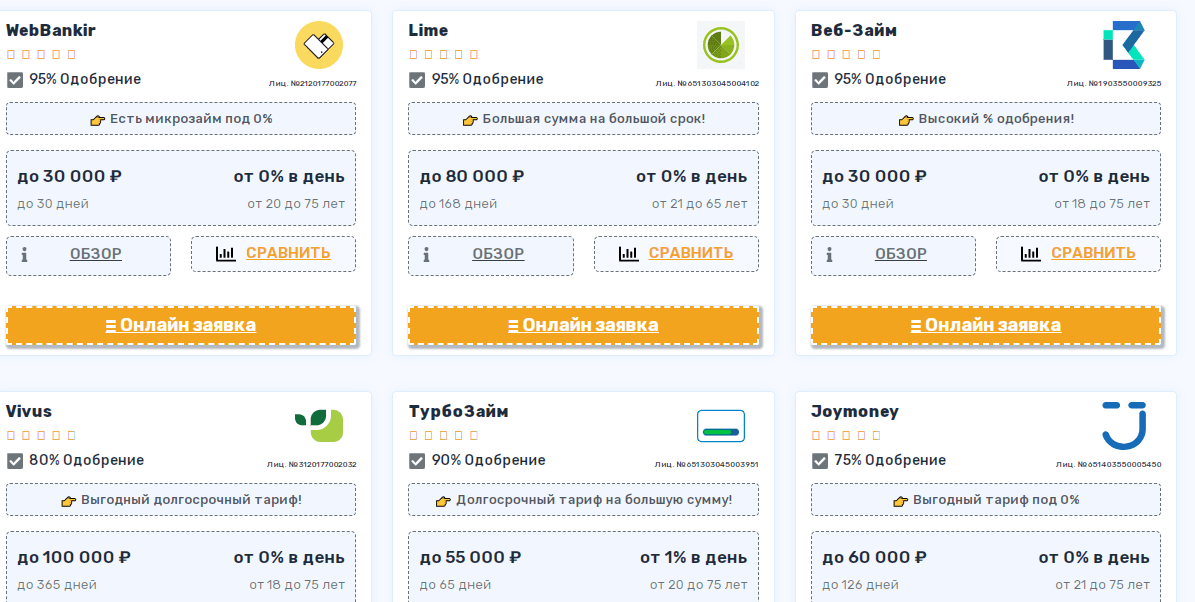Toggle the WebBankir 95% Одобрение checkbox
Viewport: 1195px width, 602px height.
point(15,80)
